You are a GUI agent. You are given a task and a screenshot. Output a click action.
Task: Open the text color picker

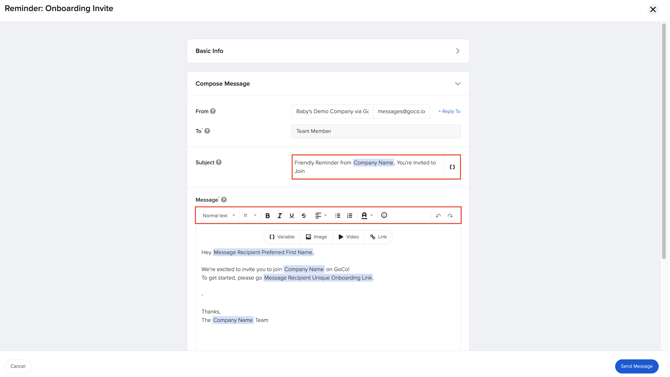pos(367,215)
